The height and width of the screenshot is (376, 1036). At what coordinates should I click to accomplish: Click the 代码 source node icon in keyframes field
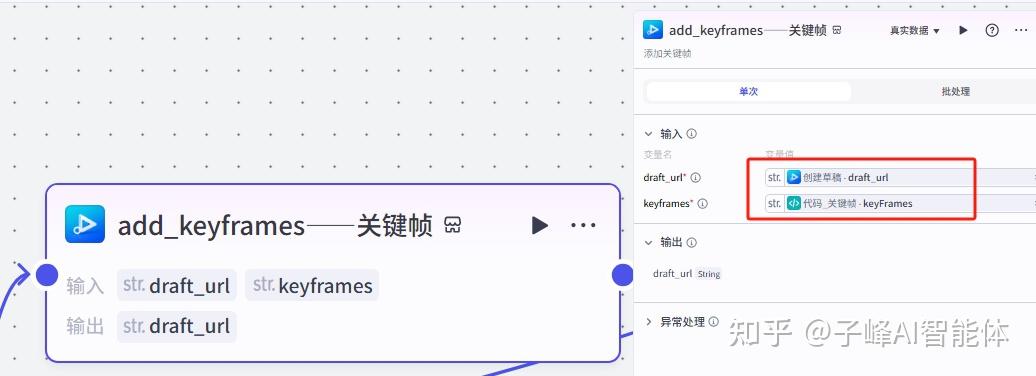(794, 204)
